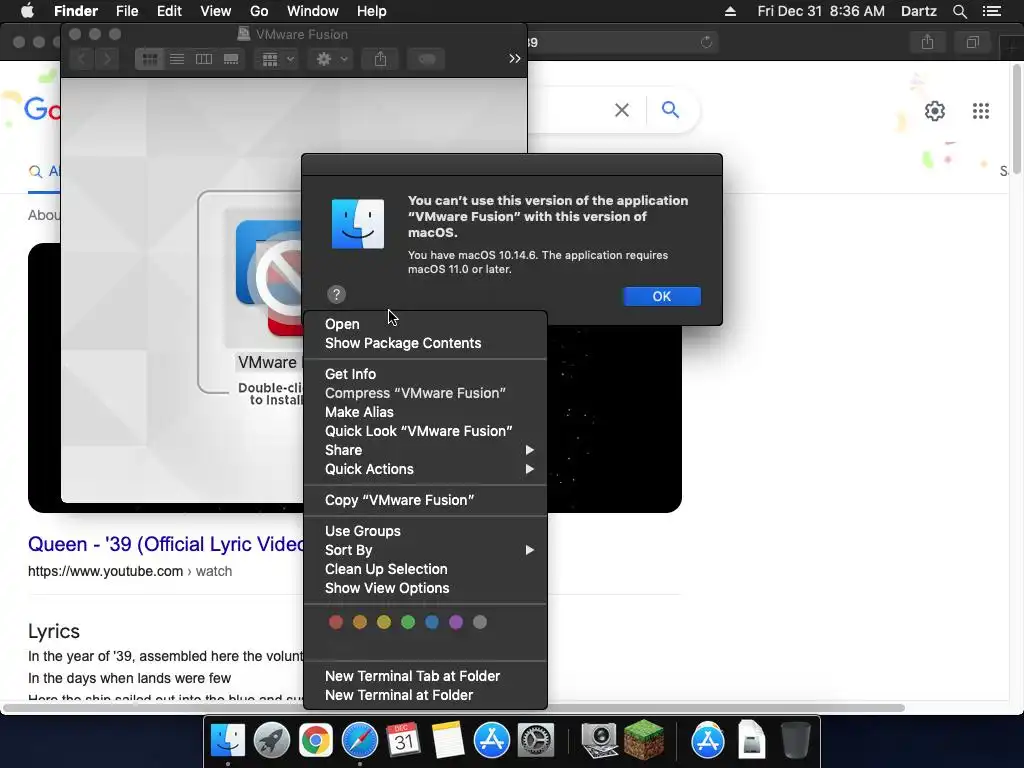Launch Google Chrome from the Dock

click(x=315, y=741)
